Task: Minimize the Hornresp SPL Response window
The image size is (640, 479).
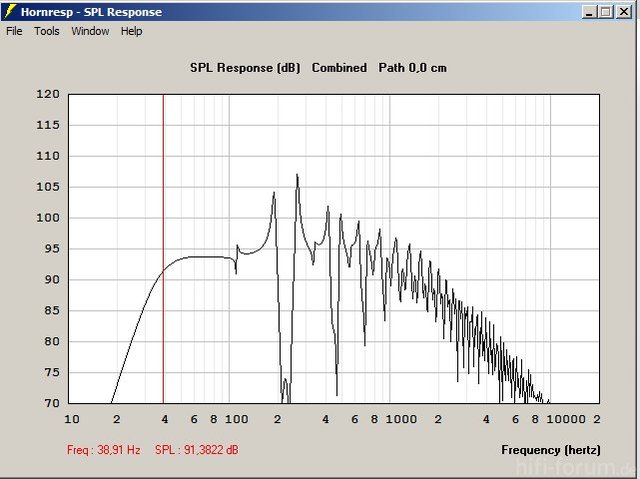Action: [589, 12]
